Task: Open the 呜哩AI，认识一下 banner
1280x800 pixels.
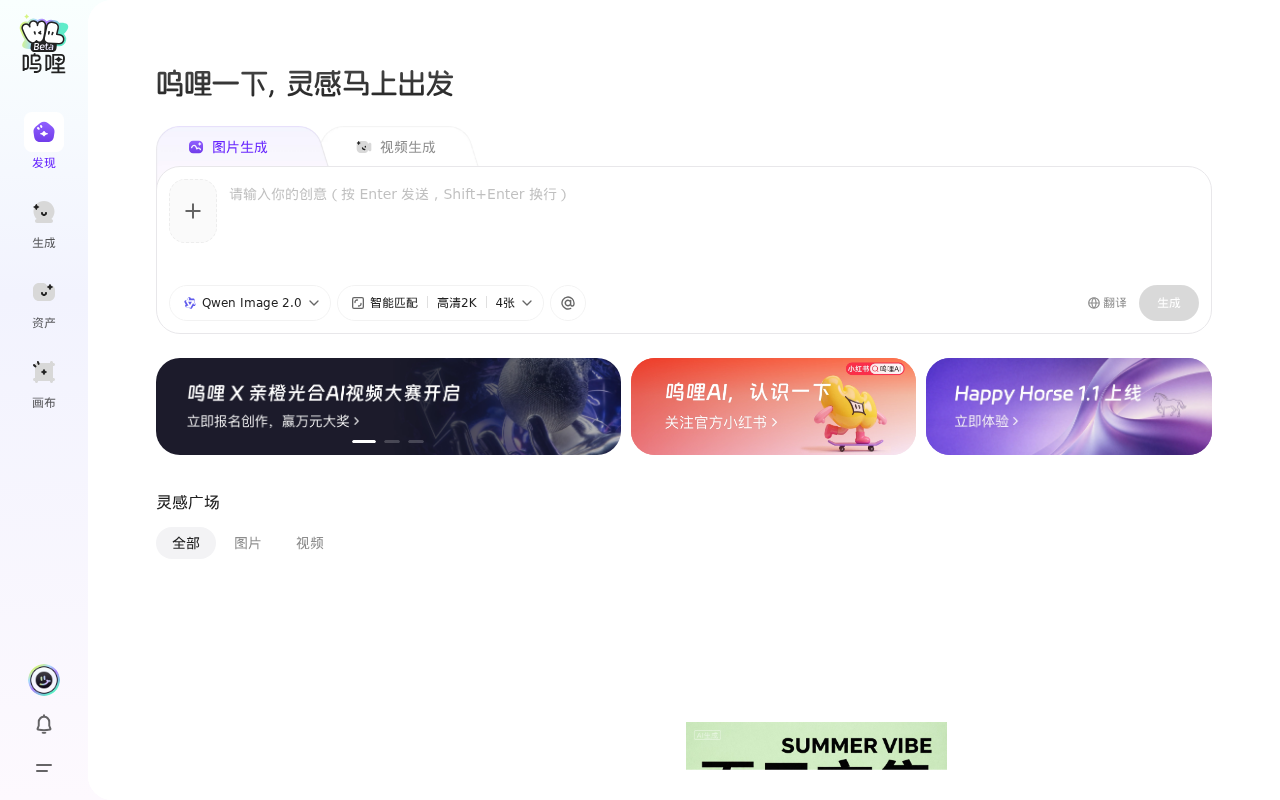Action: click(x=773, y=406)
